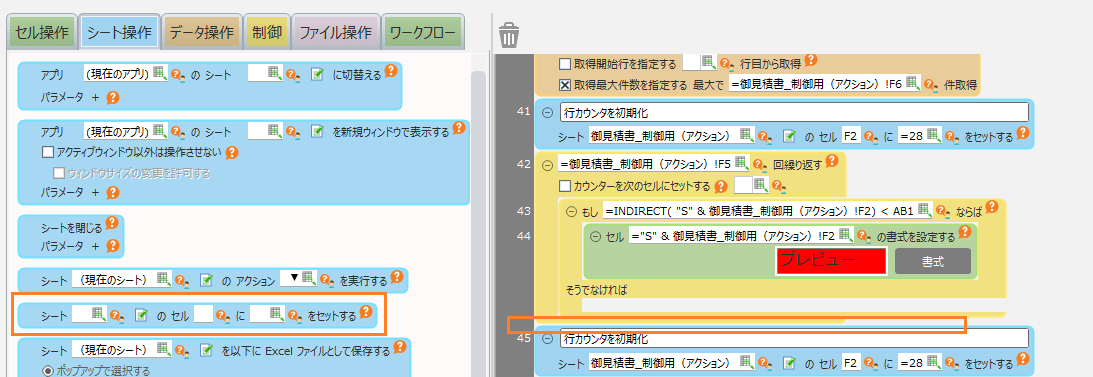Collapse command row 41
This screenshot has height=377, width=1093.
point(547,112)
